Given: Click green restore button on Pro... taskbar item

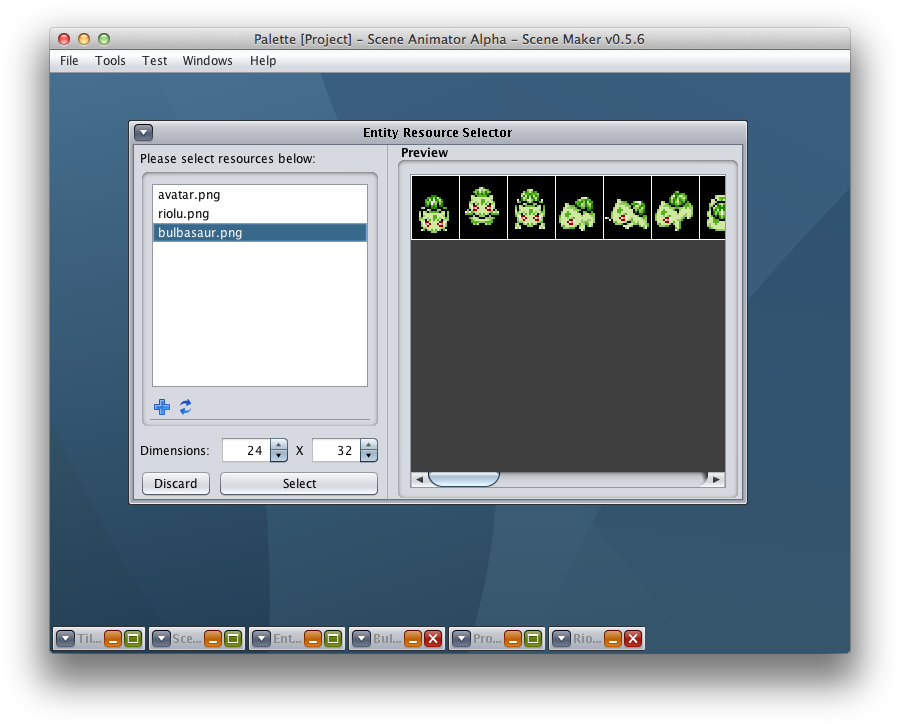Looking at the screenshot, I should click(533, 638).
